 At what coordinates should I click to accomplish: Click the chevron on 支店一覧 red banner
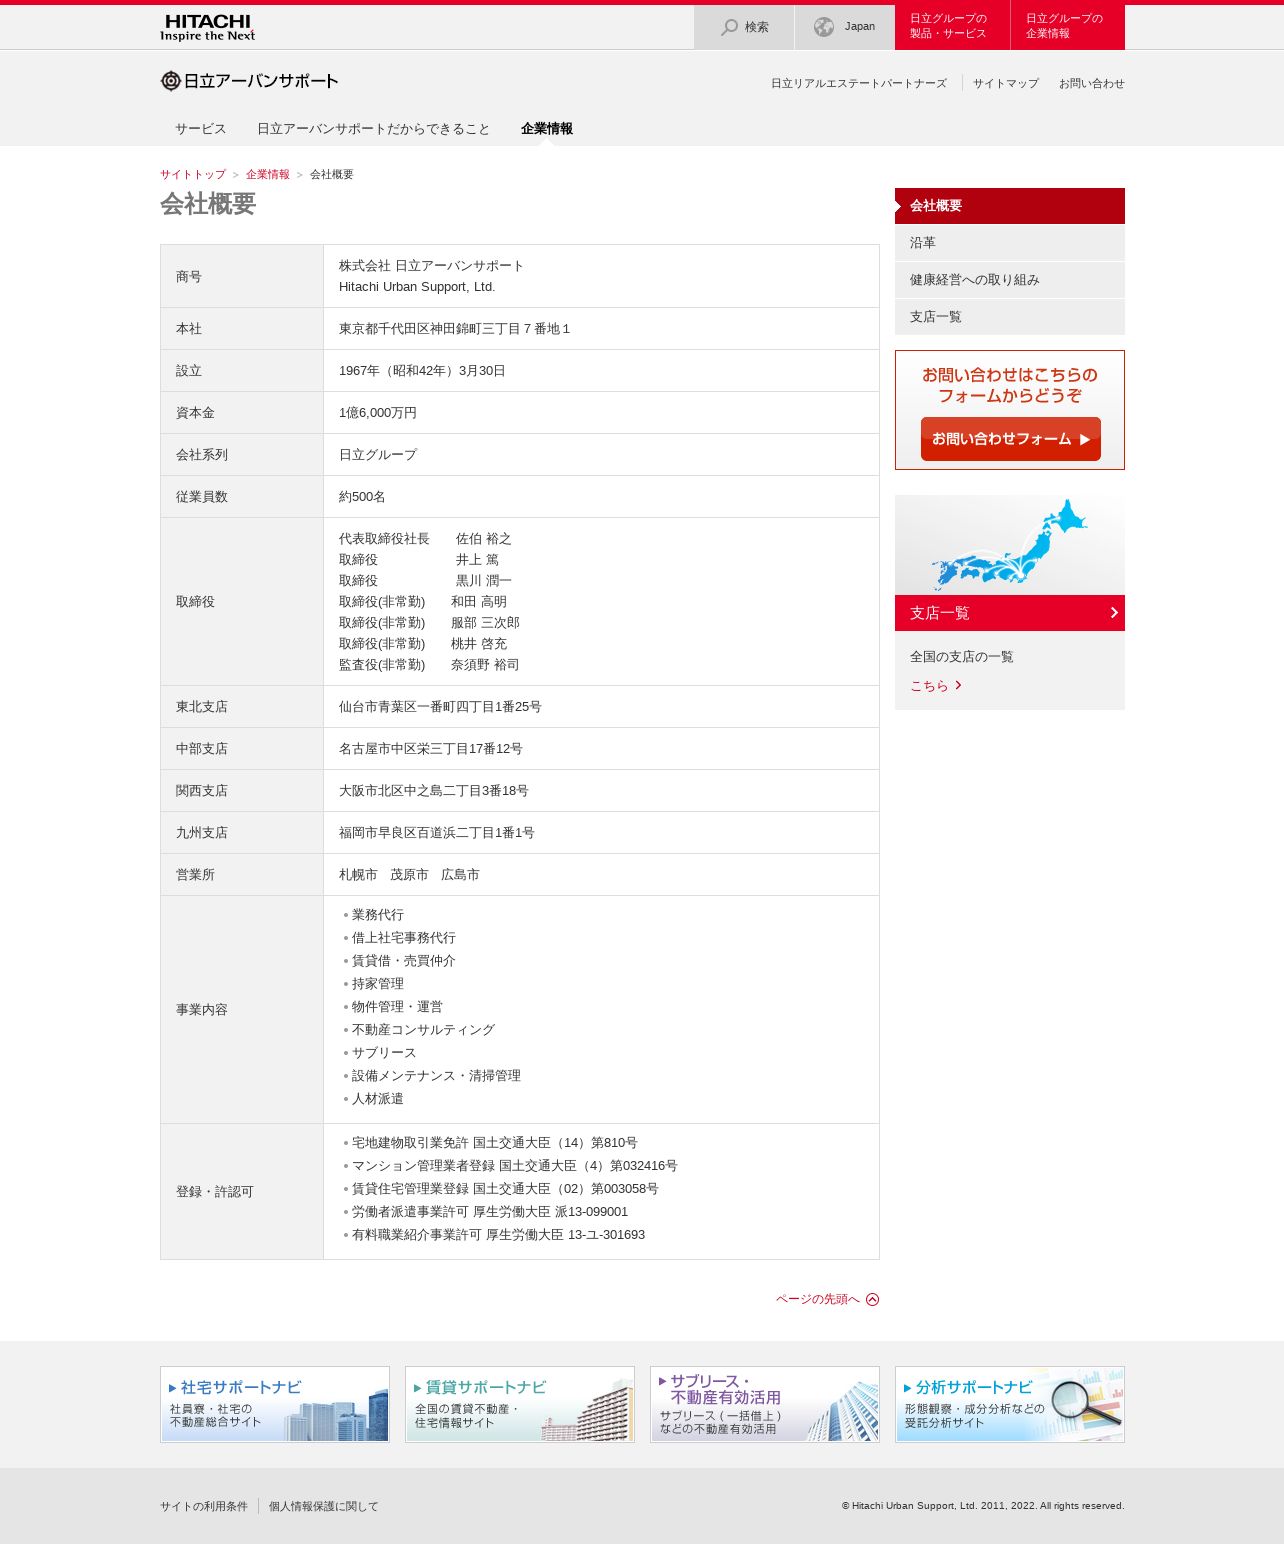point(1114,613)
